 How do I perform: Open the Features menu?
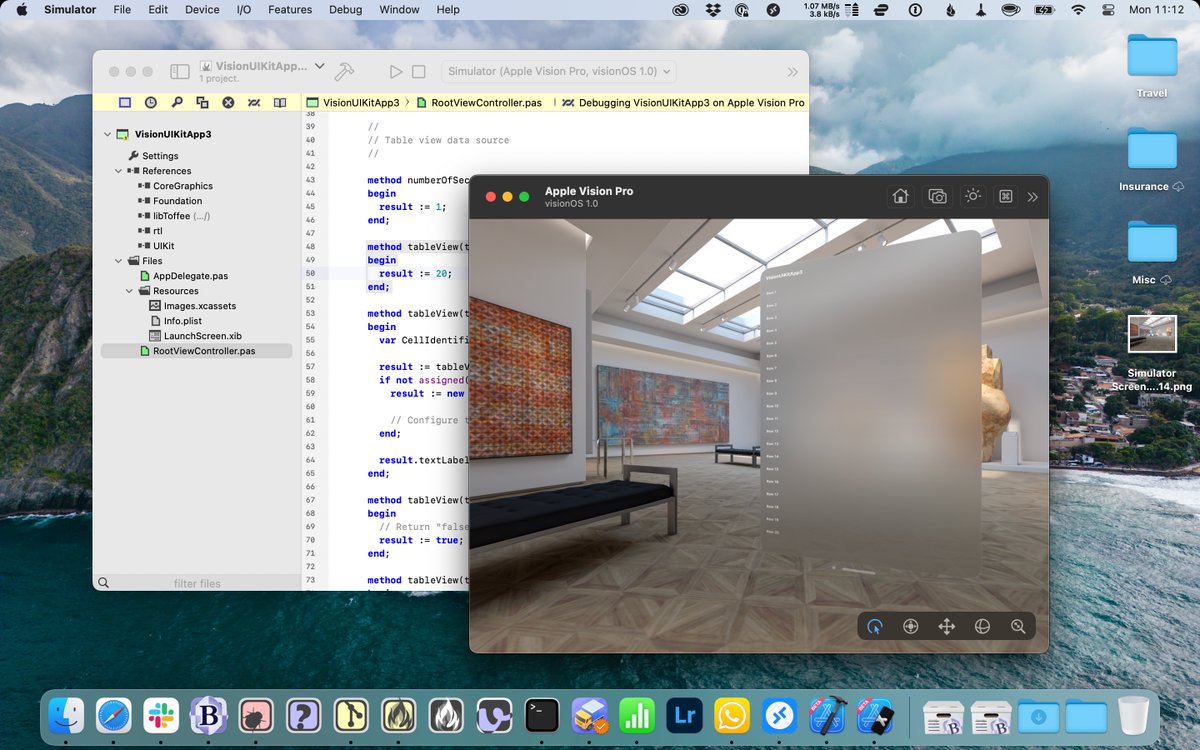pos(290,9)
